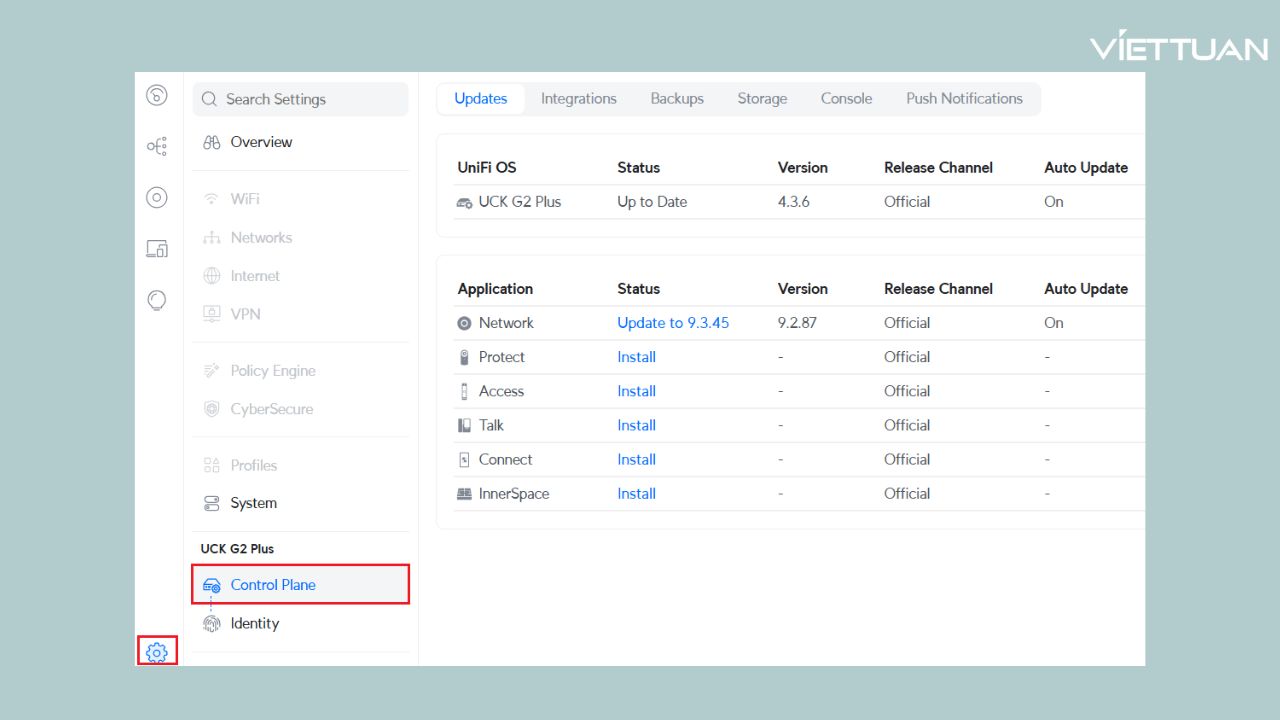This screenshot has width=1280, height=720.
Task: Click the Protect app row icon
Action: (x=464, y=357)
